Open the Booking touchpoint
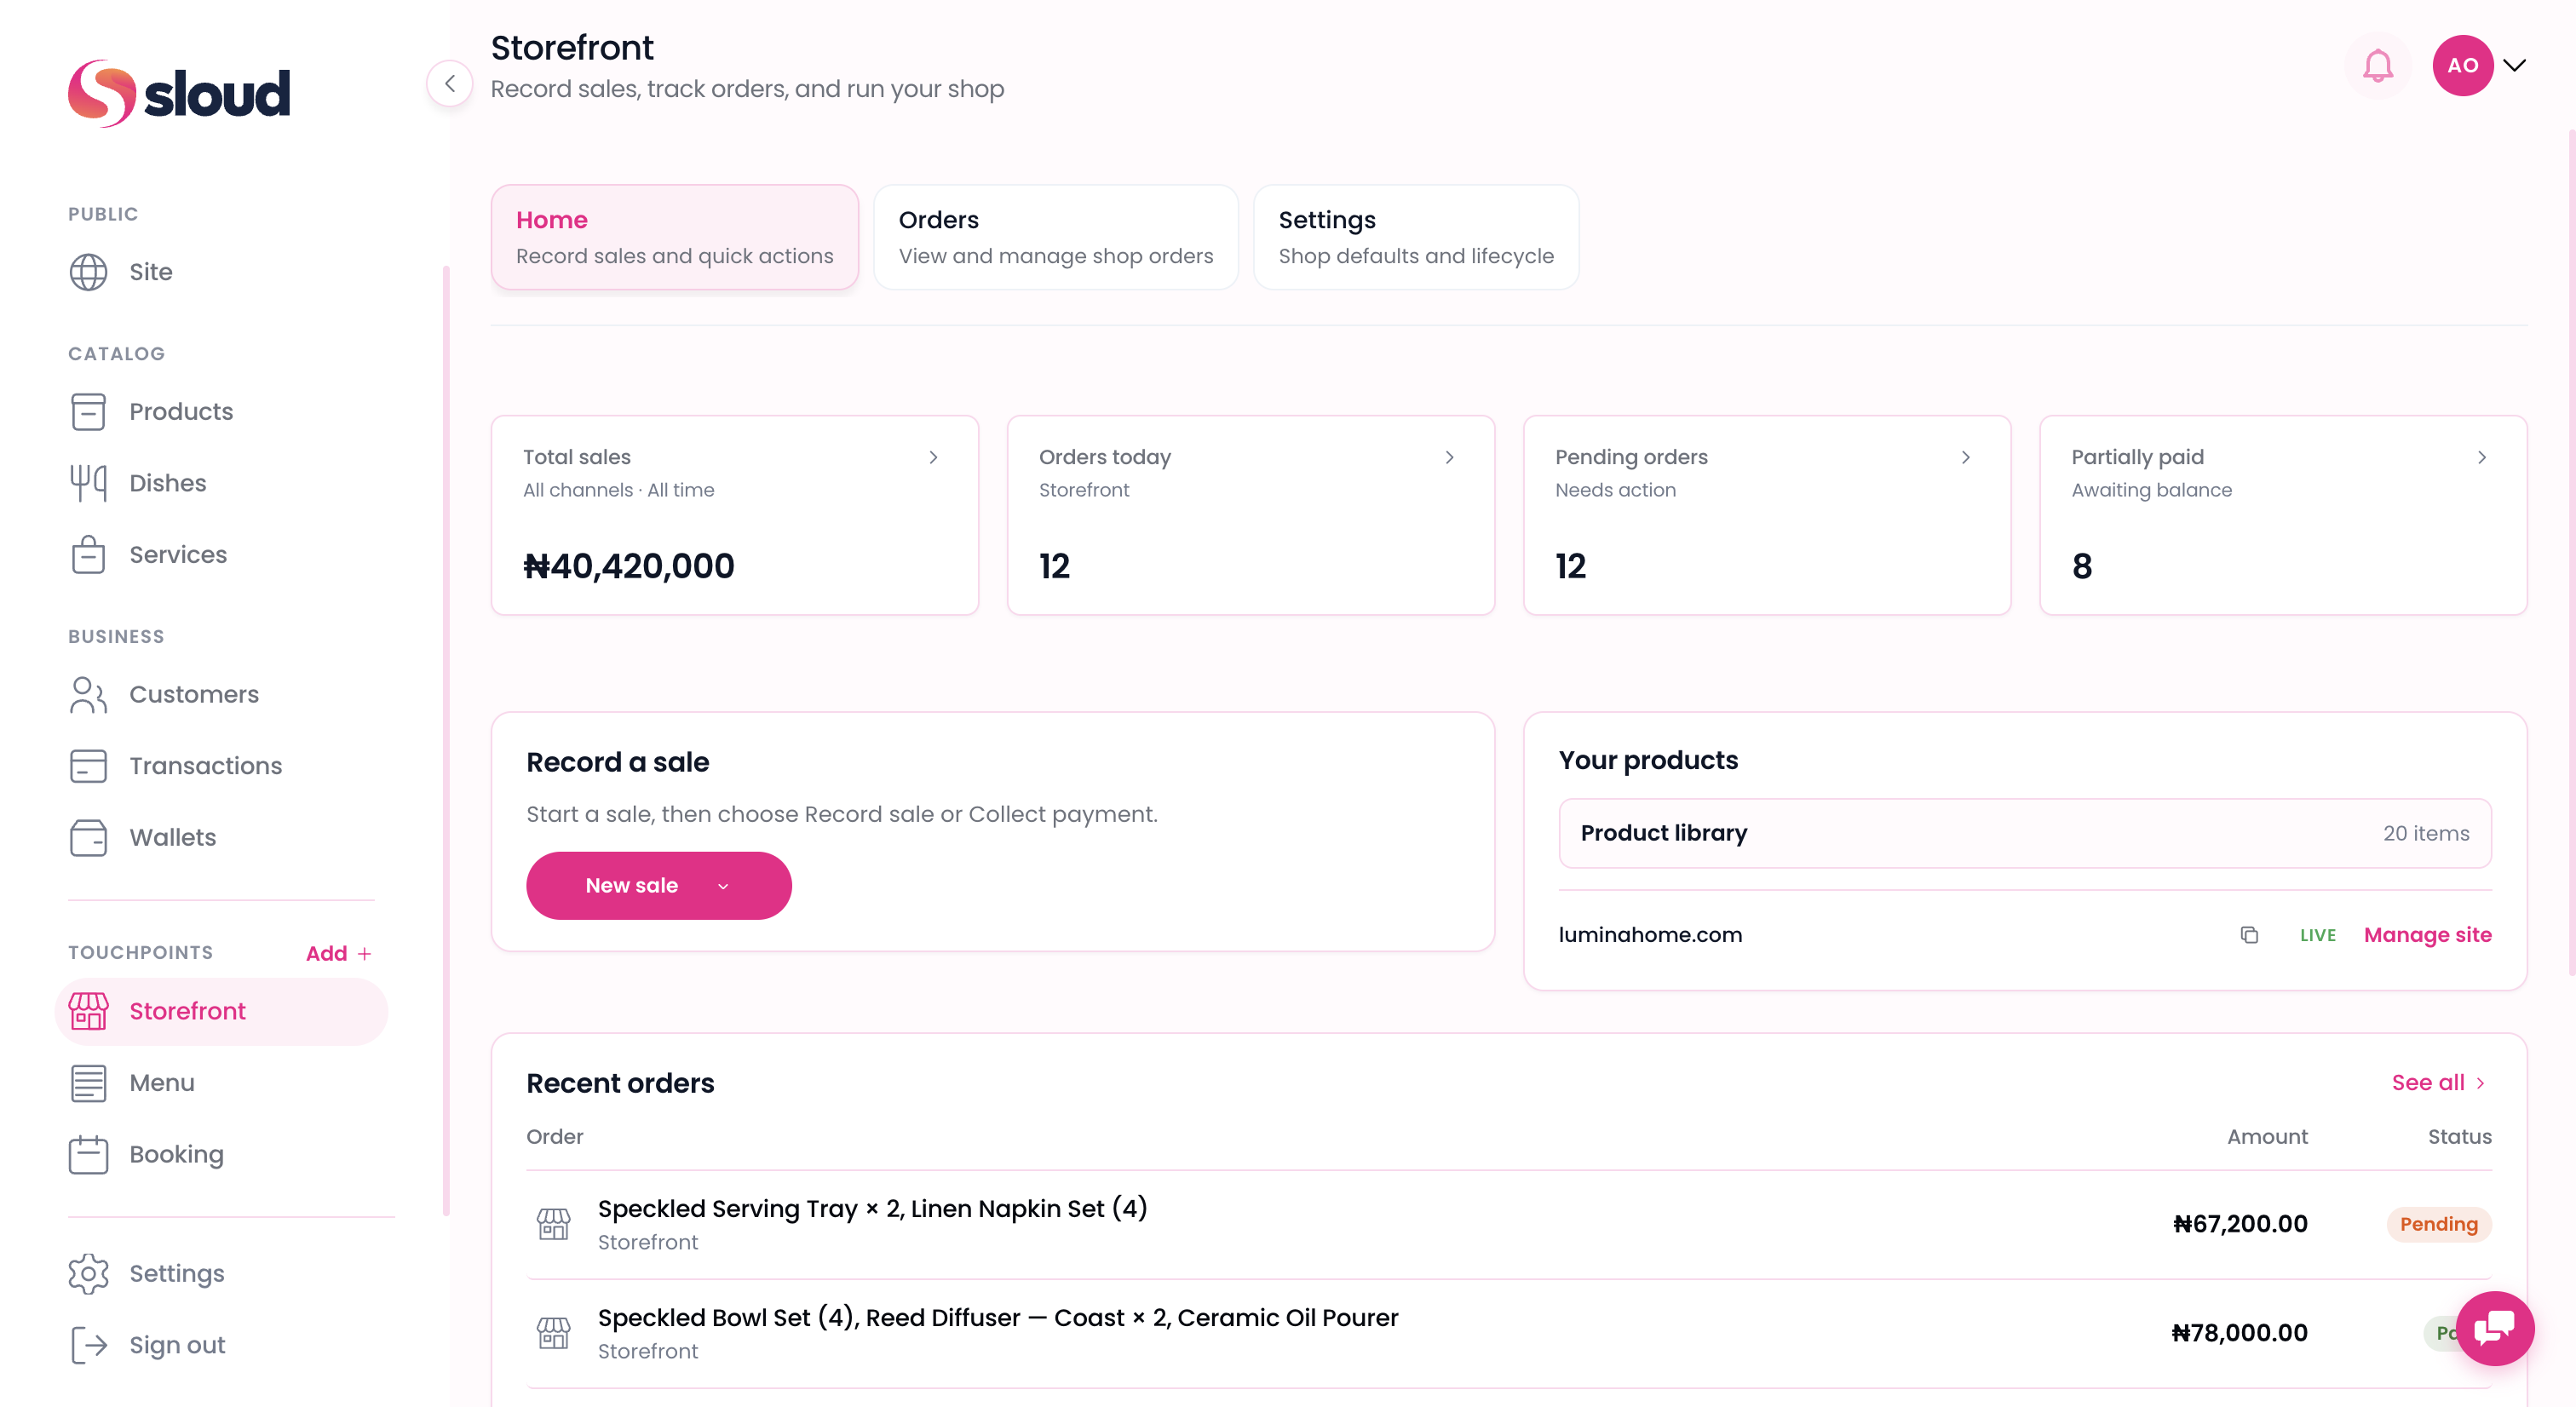 pyautogui.click(x=176, y=1154)
